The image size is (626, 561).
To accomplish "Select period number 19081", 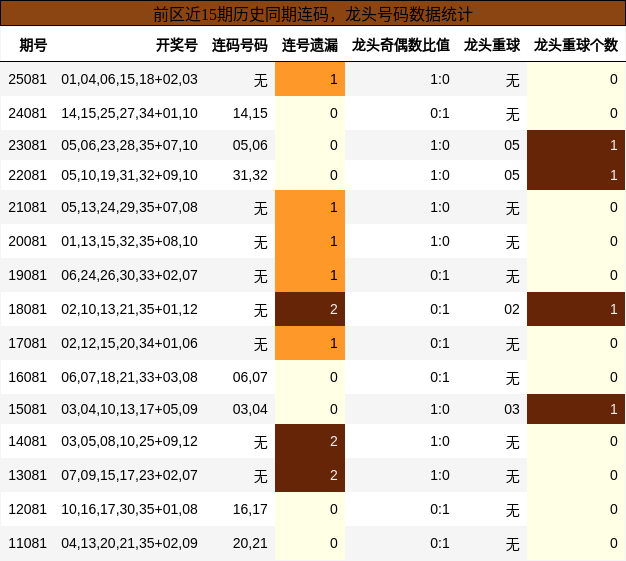I will pyautogui.click(x=28, y=275).
